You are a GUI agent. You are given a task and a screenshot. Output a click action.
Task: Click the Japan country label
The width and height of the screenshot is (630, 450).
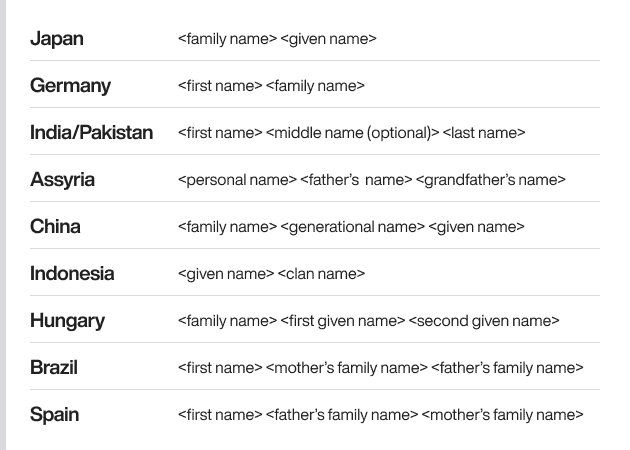[57, 39]
